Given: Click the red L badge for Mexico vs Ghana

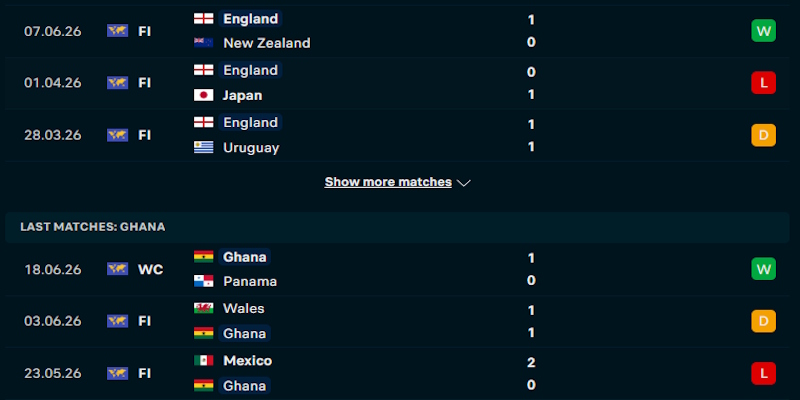Looking at the screenshot, I should point(763,373).
